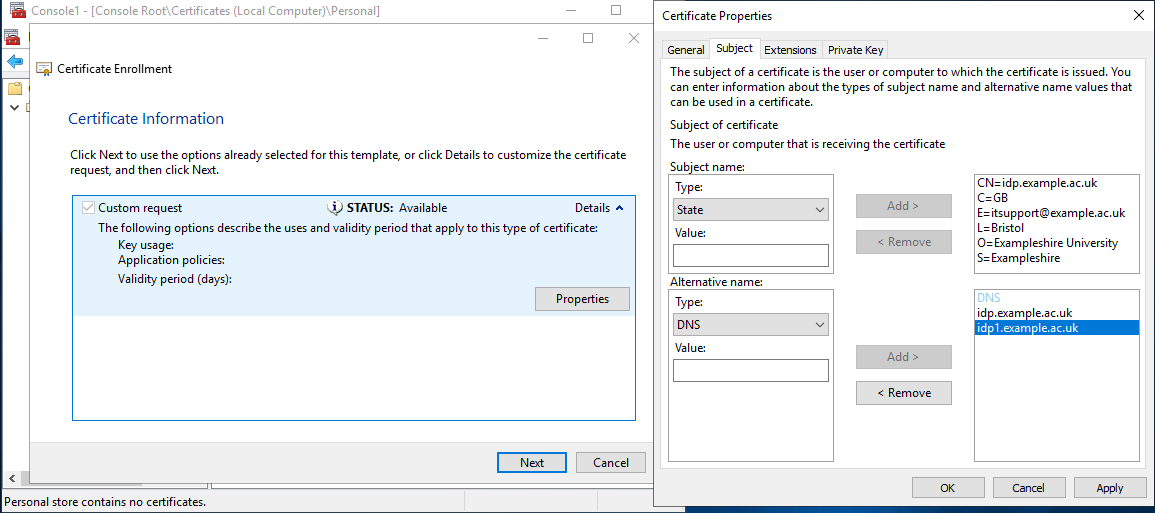Click Apply in Certificate Properties
The image size is (1155, 513).
coord(1109,488)
